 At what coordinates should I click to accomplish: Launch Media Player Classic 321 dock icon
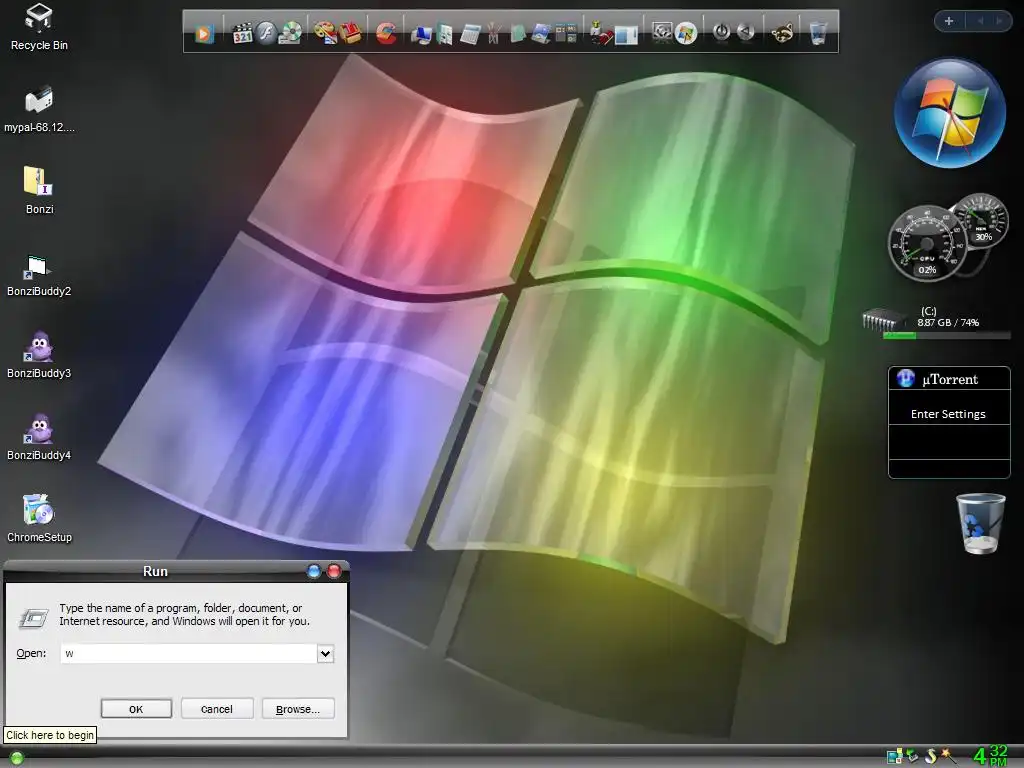coord(242,33)
